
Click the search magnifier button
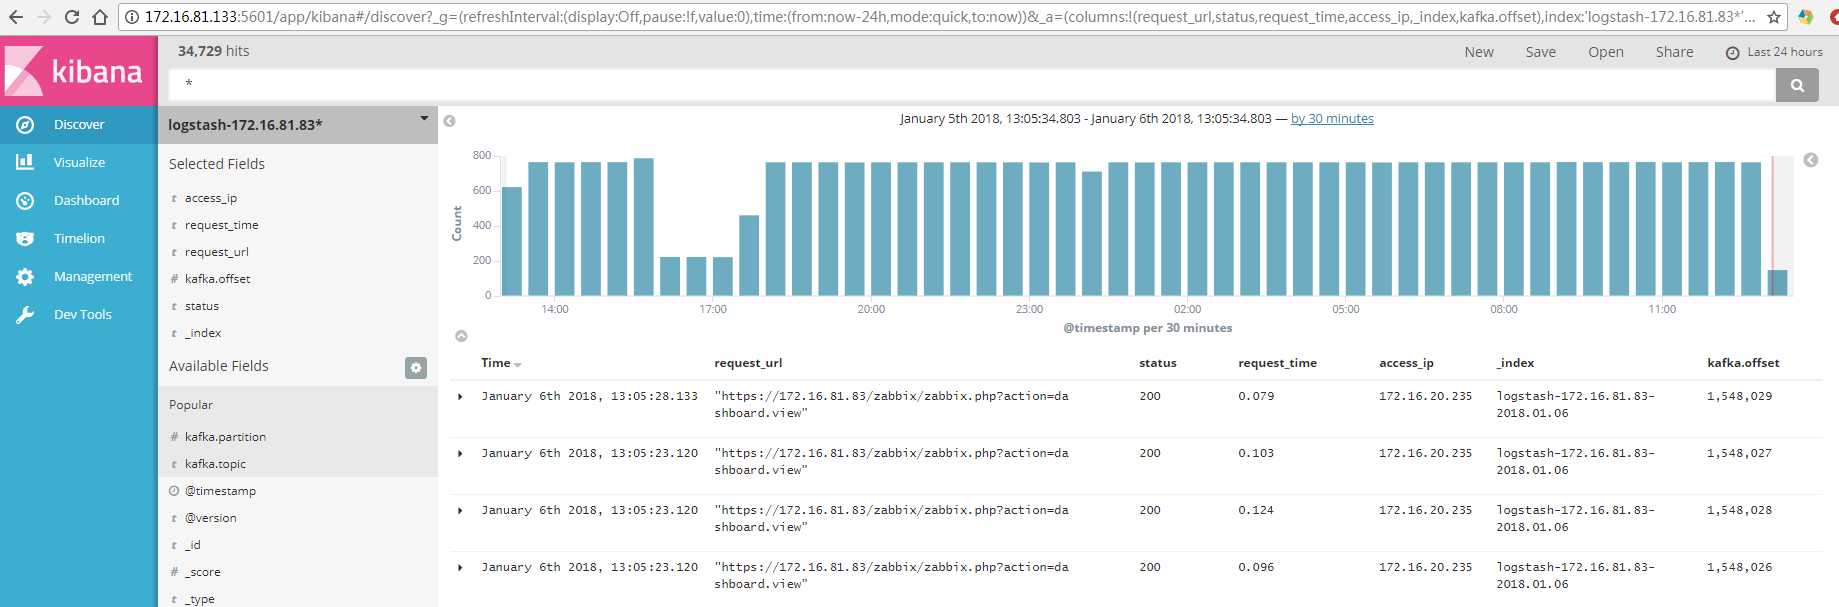point(1797,85)
